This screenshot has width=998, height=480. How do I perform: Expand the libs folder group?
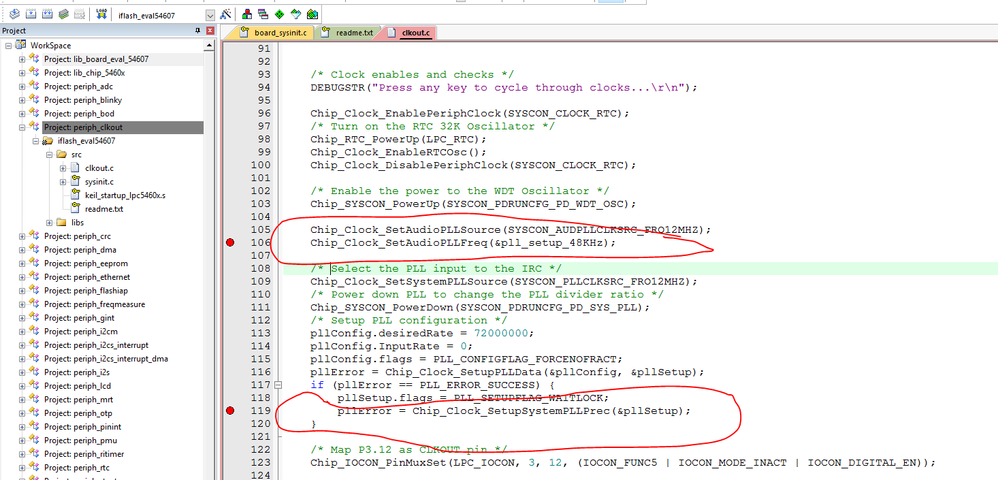[x=49, y=222]
